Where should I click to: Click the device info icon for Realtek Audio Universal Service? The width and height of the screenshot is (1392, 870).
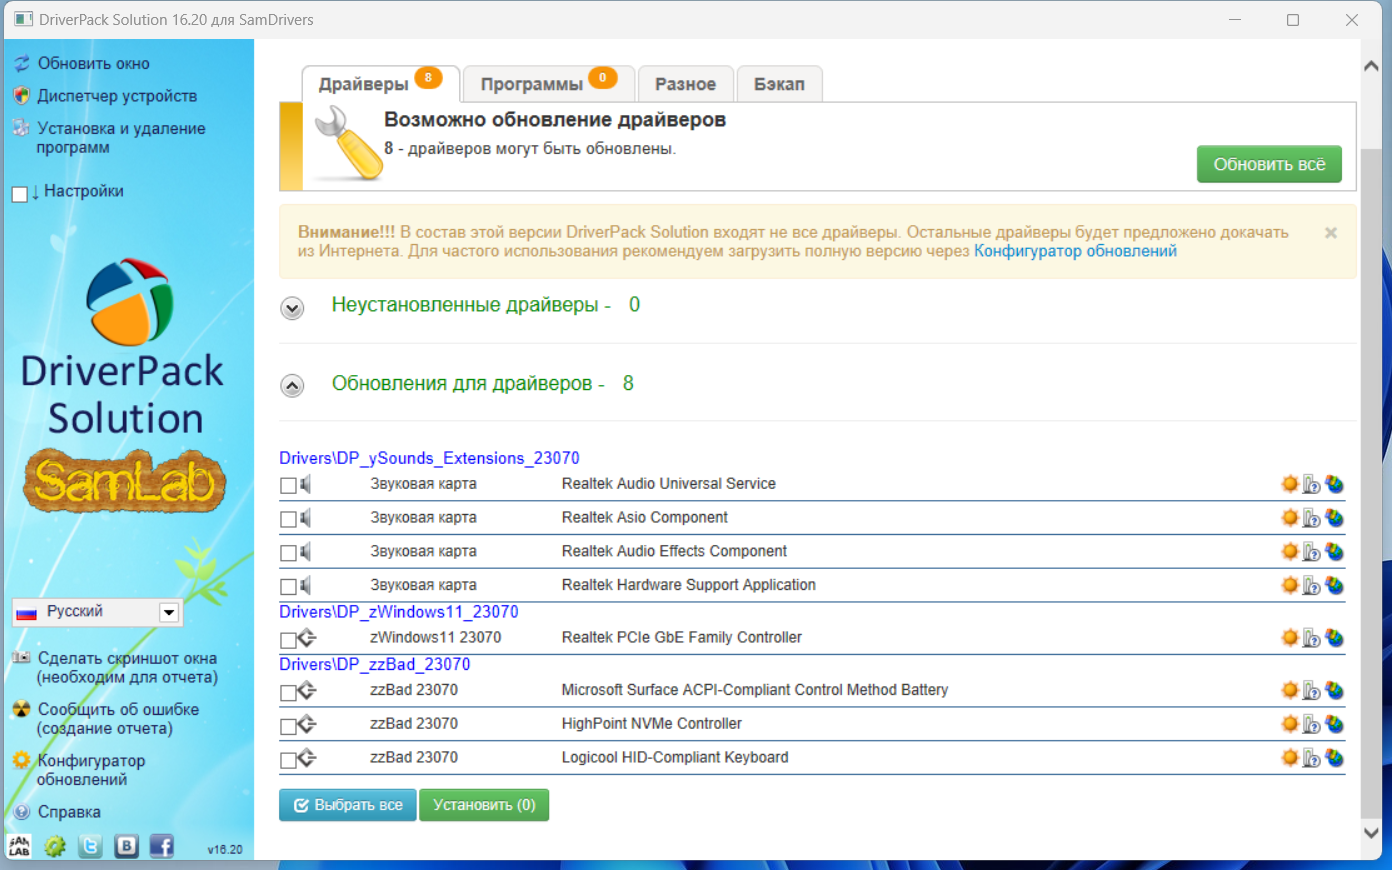point(1312,485)
